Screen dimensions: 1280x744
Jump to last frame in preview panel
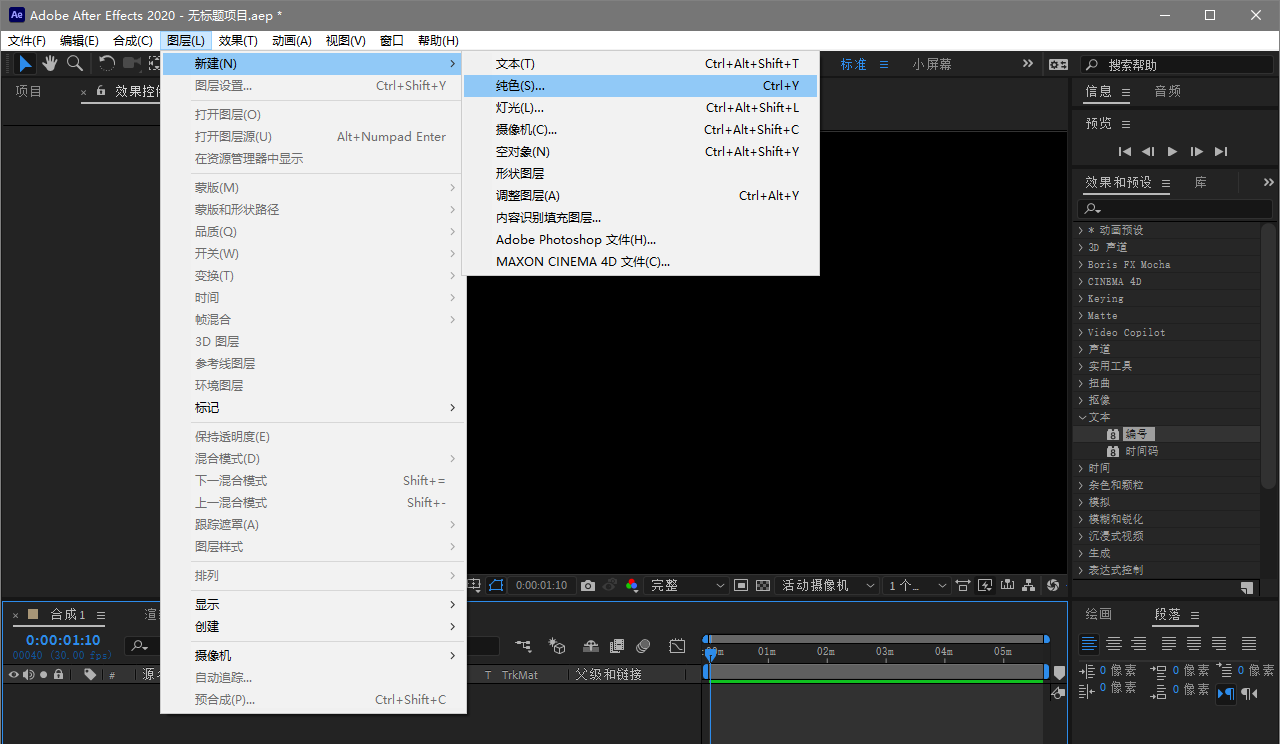[x=1221, y=152]
